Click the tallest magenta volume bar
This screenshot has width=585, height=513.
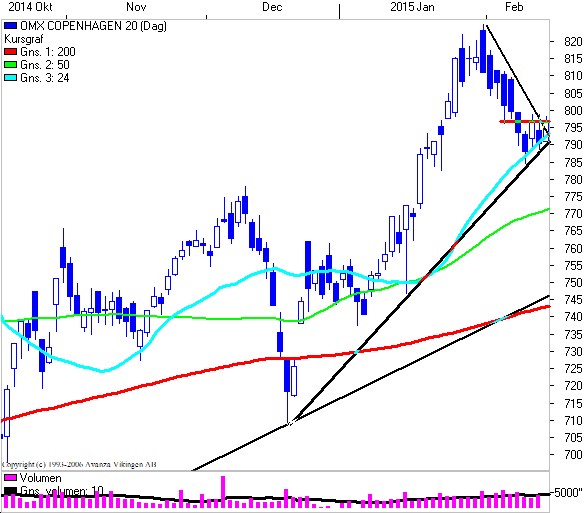(223, 492)
